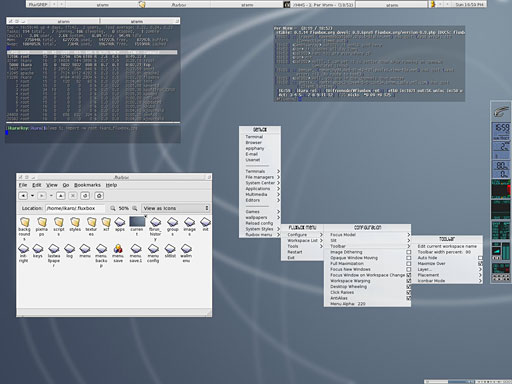Select the groups file icon
The image size is (512, 384).
click(172, 222)
